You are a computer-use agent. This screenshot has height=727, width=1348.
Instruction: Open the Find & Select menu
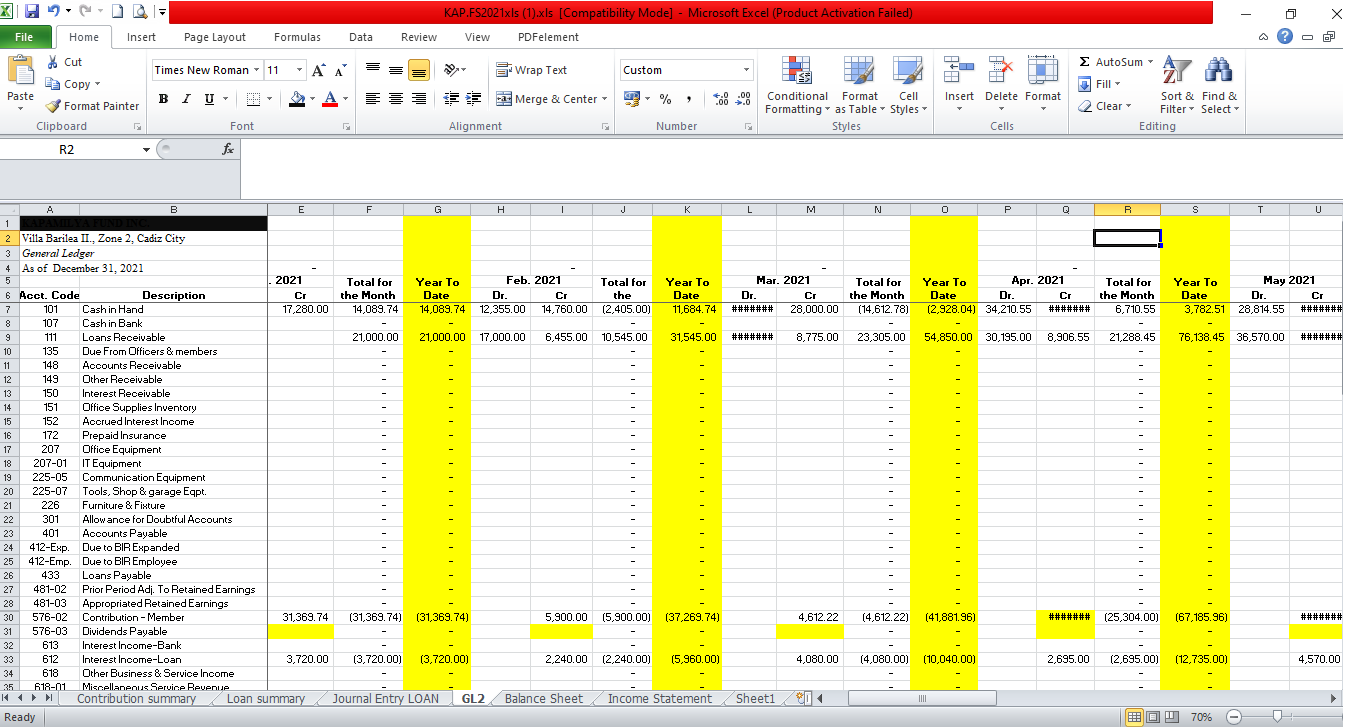click(x=1220, y=87)
